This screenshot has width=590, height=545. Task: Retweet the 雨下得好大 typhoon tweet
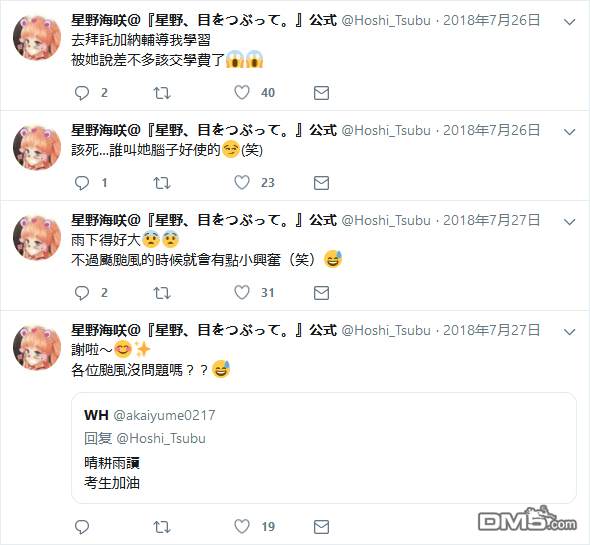162,293
